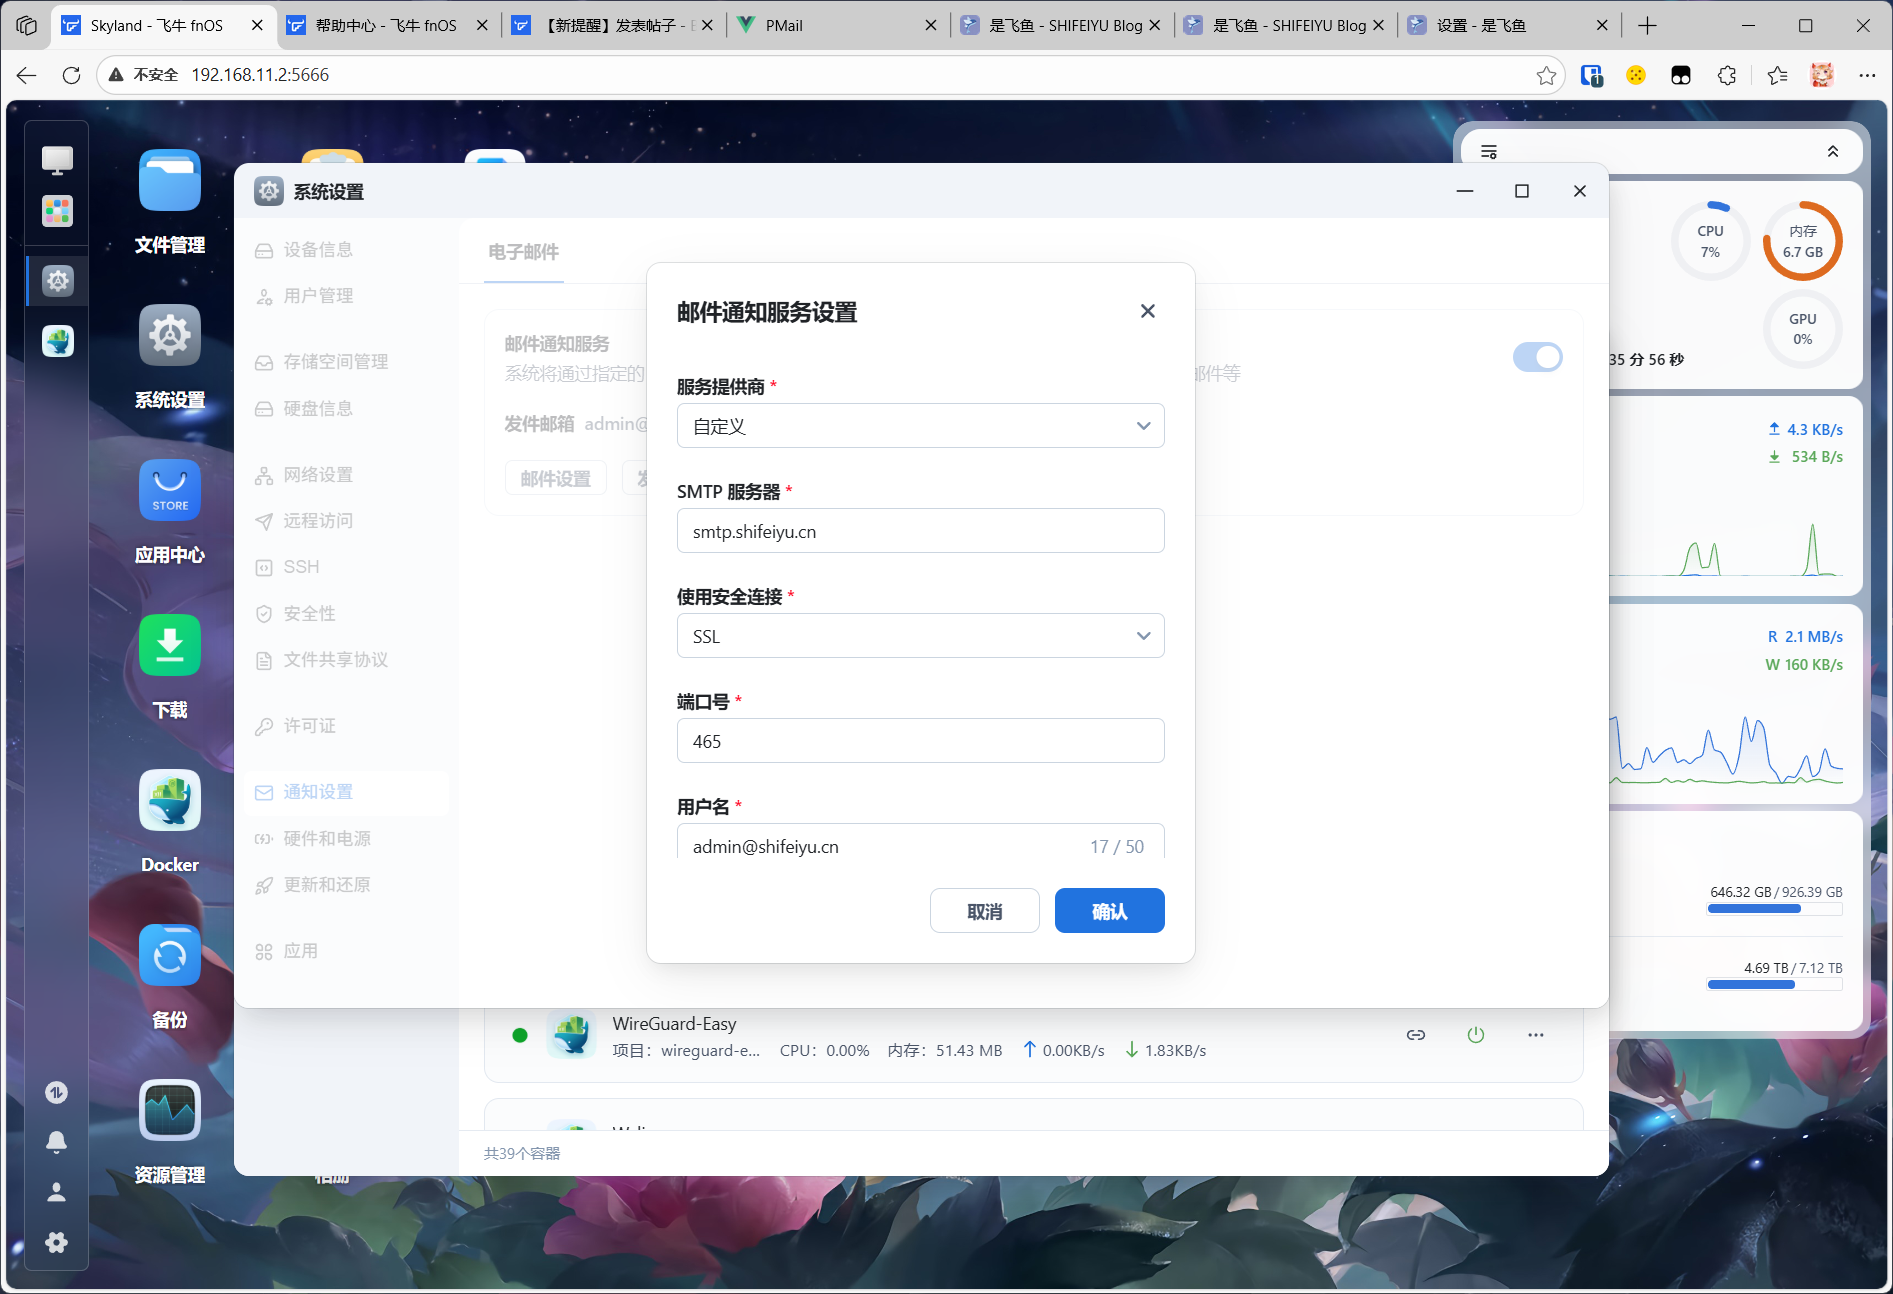Click the browser address bar showing 192.168.11.2:5666

point(830,75)
